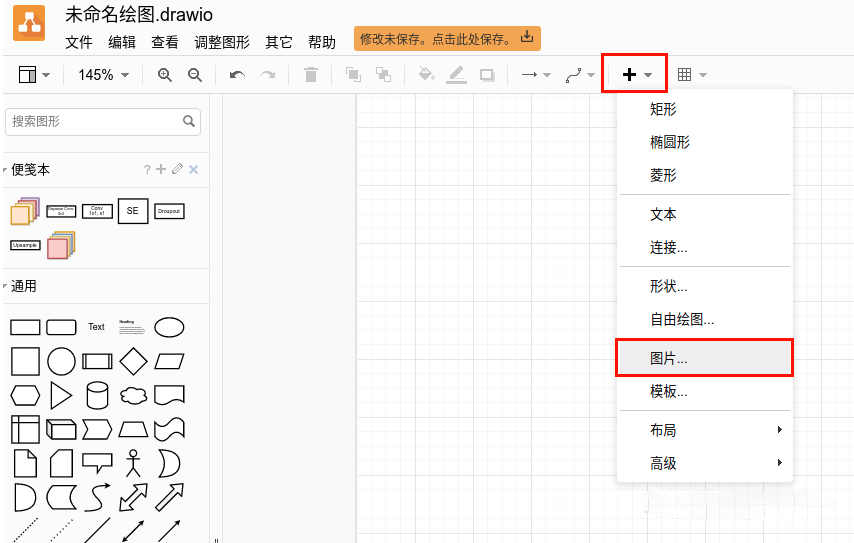Click the scratchpad edit pencil icon
Image resolution: width=854 pixels, height=543 pixels.
click(x=177, y=169)
